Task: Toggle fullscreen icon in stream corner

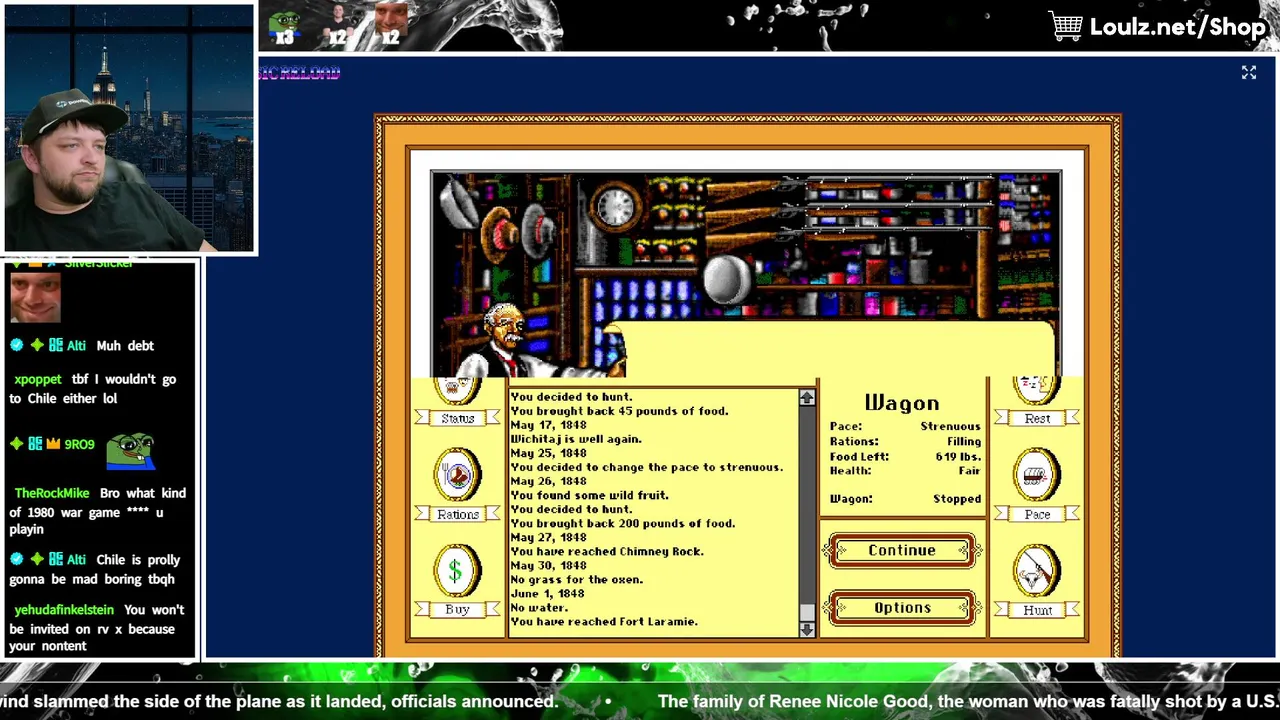Action: [1249, 72]
